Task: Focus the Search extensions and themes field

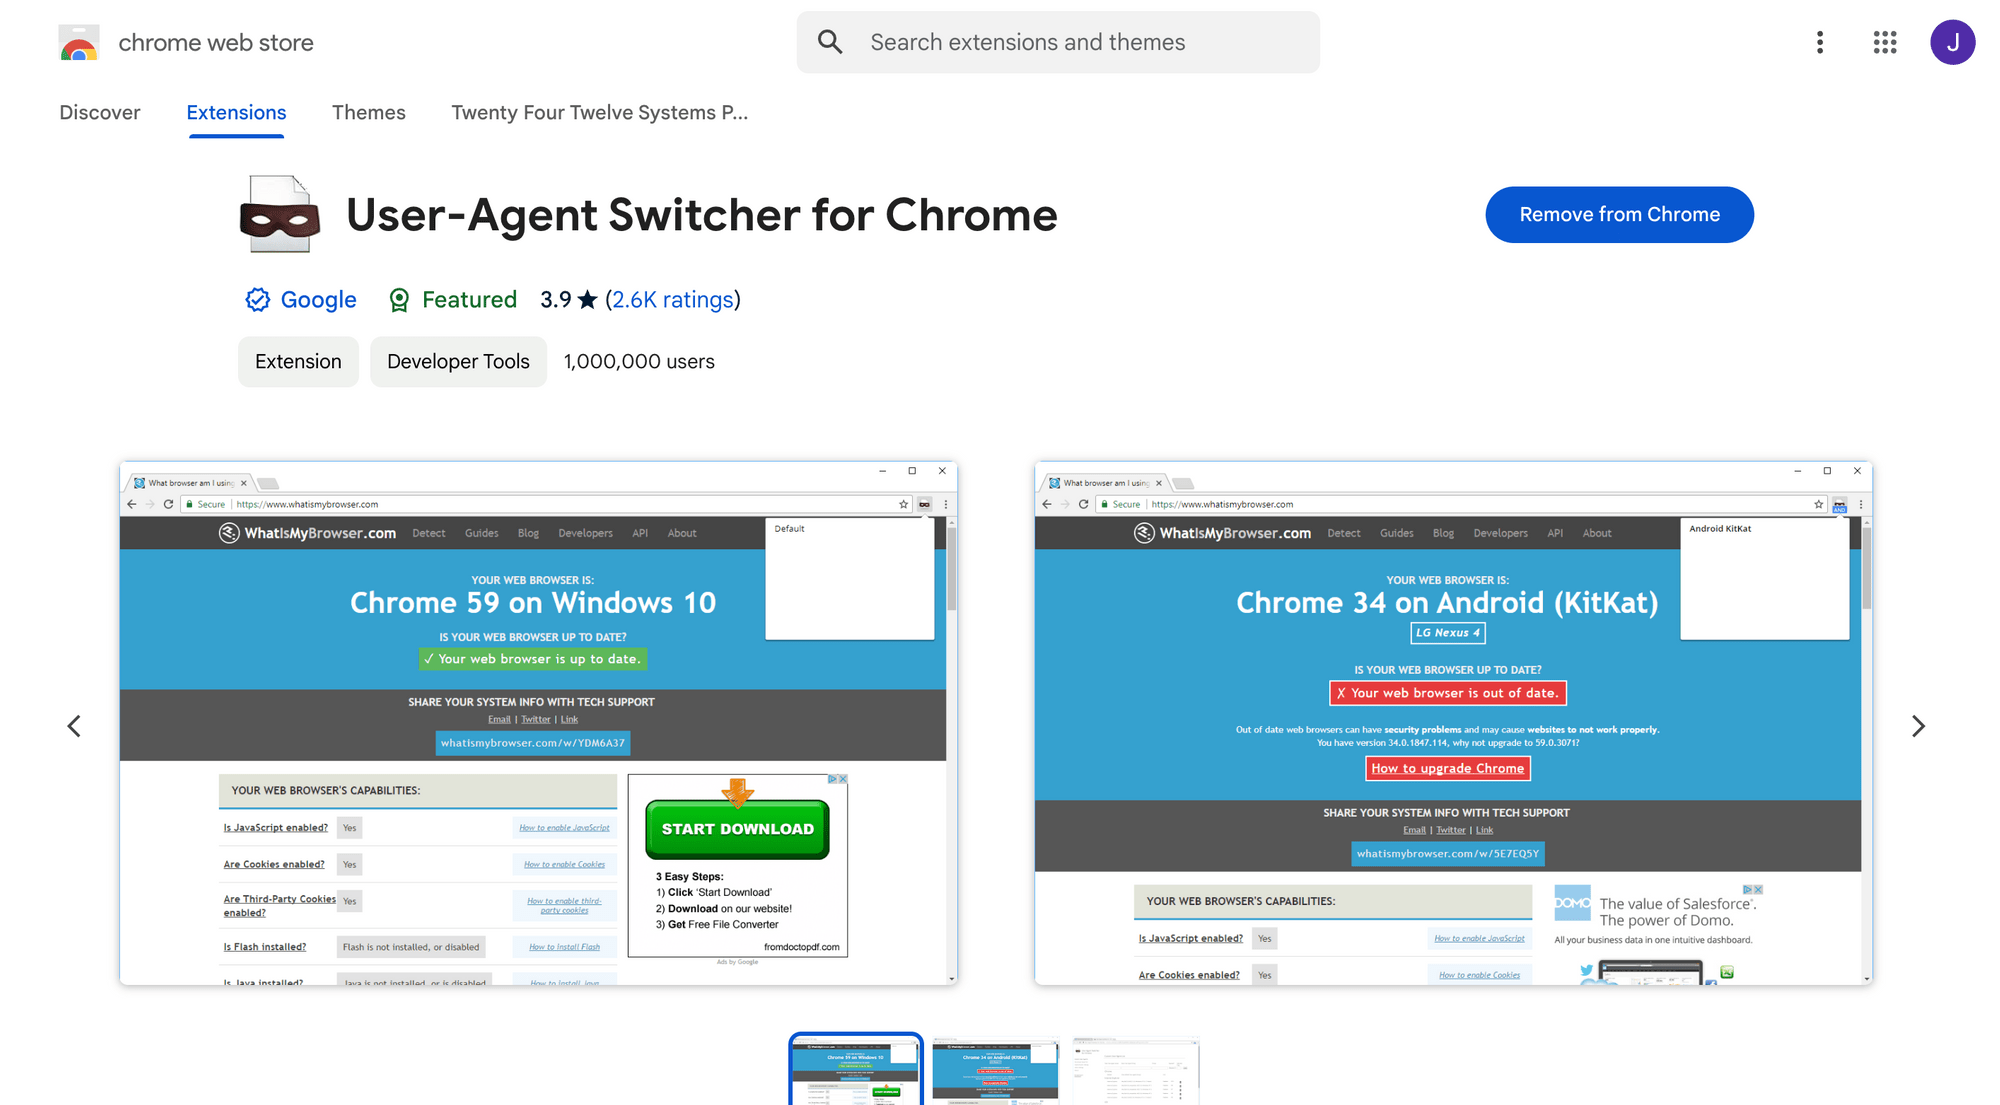Action: pos(1058,42)
